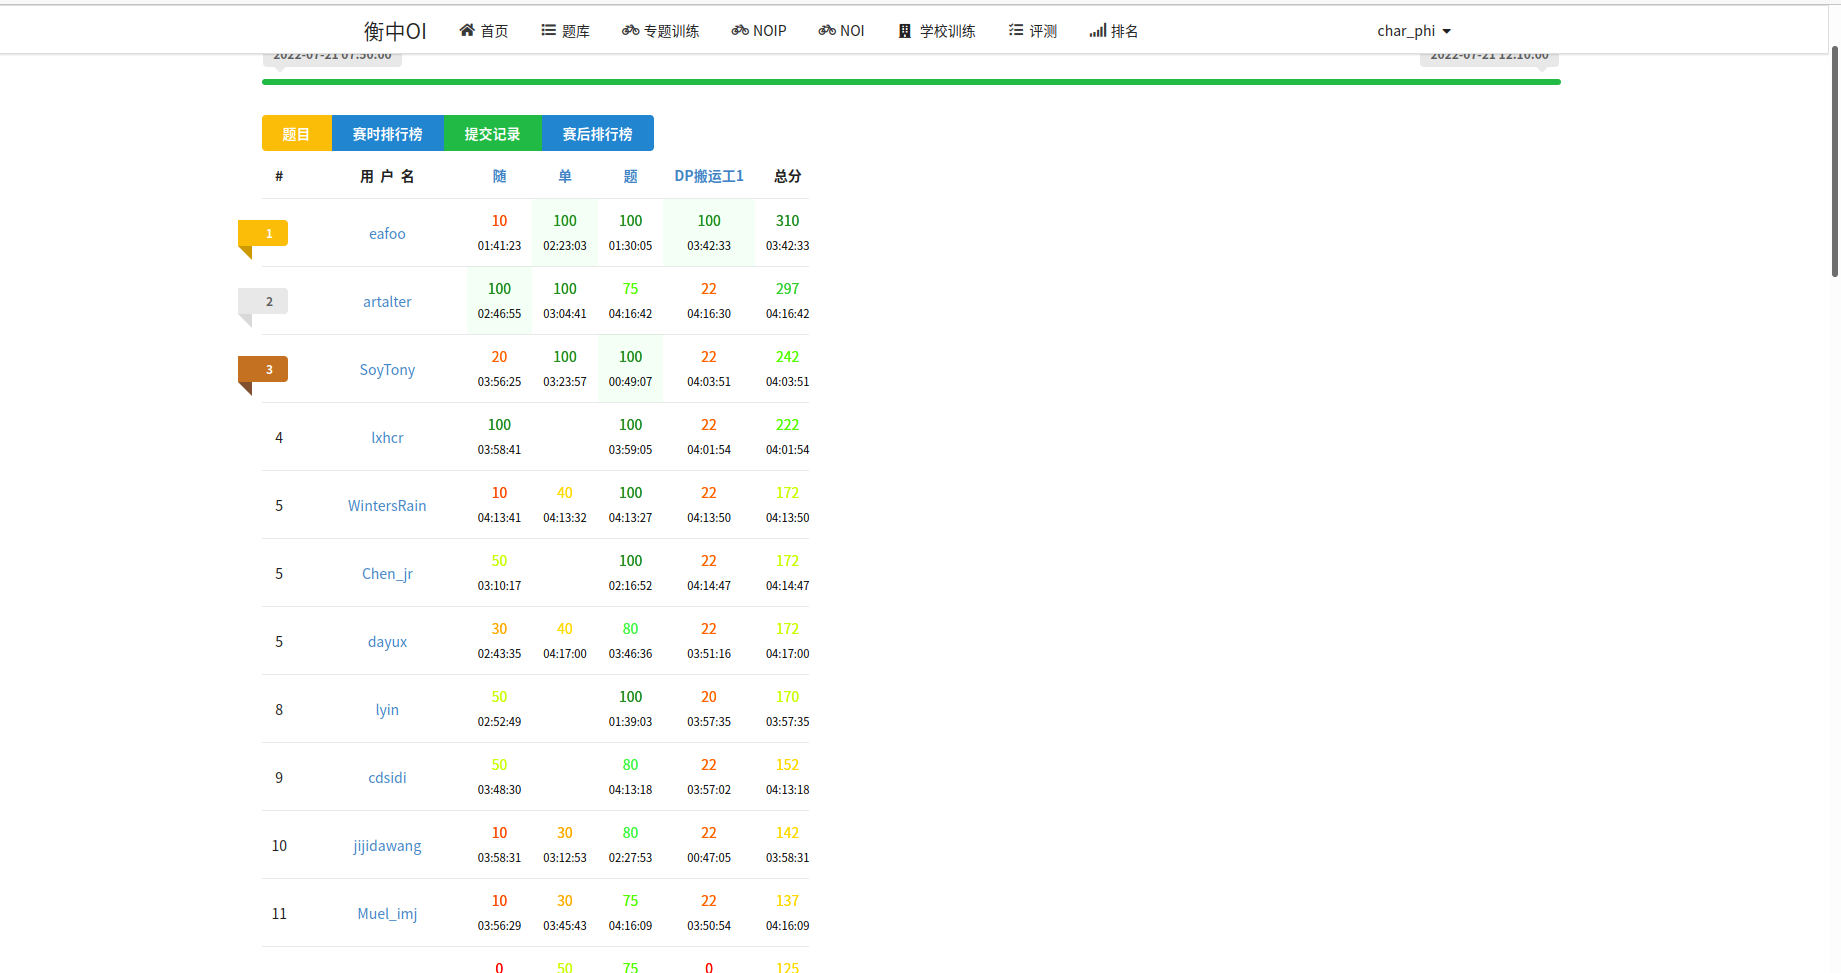Click lyin's total score 170
Viewport: 1841px width, 973px height.
788,696
